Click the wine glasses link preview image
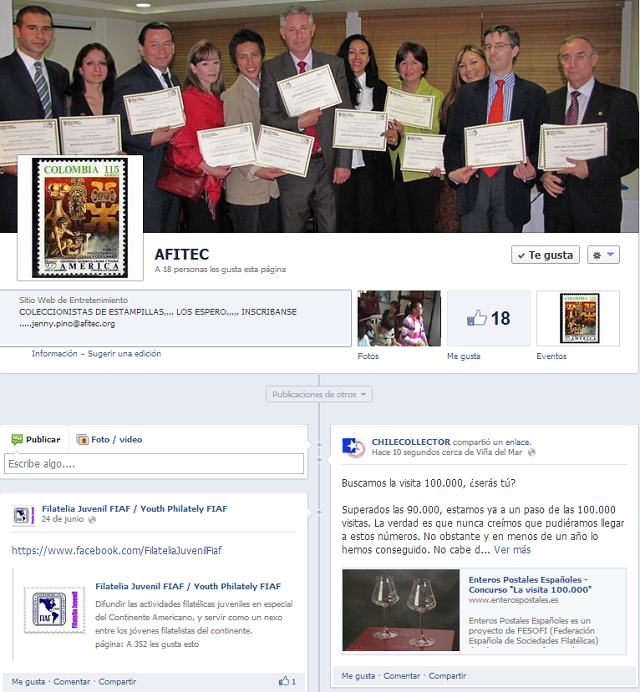The height and width of the screenshot is (692, 640). (x=401, y=610)
